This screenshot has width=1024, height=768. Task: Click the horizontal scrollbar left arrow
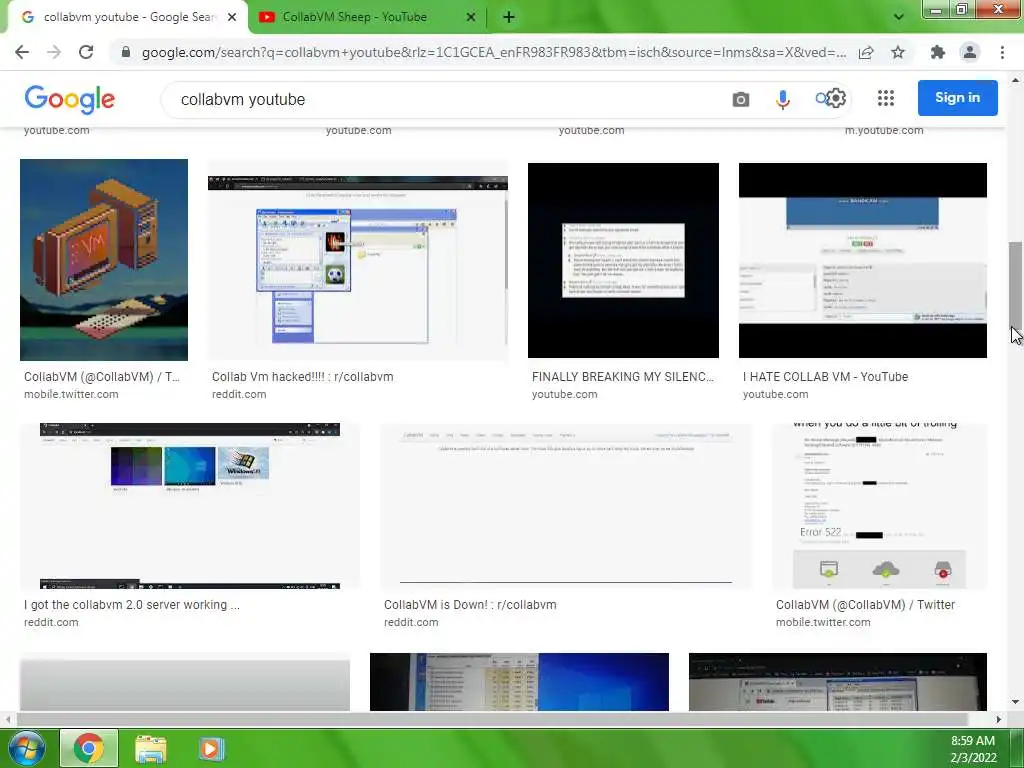(7, 720)
